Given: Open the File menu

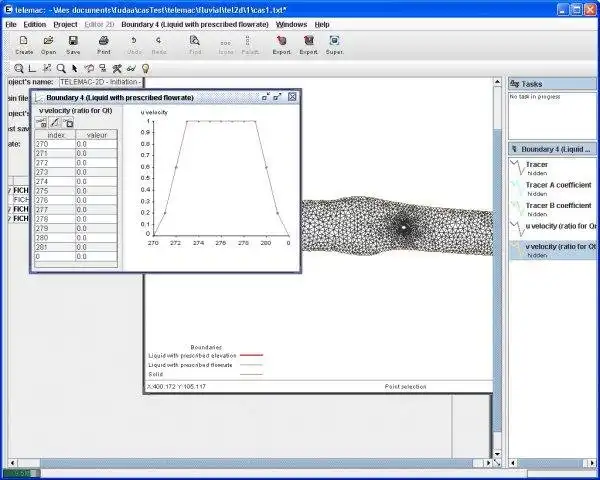Looking at the screenshot, I should pos(11,24).
